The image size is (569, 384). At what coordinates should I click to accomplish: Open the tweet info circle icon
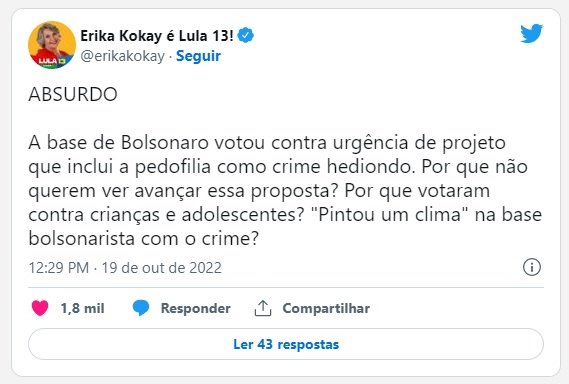tap(532, 267)
